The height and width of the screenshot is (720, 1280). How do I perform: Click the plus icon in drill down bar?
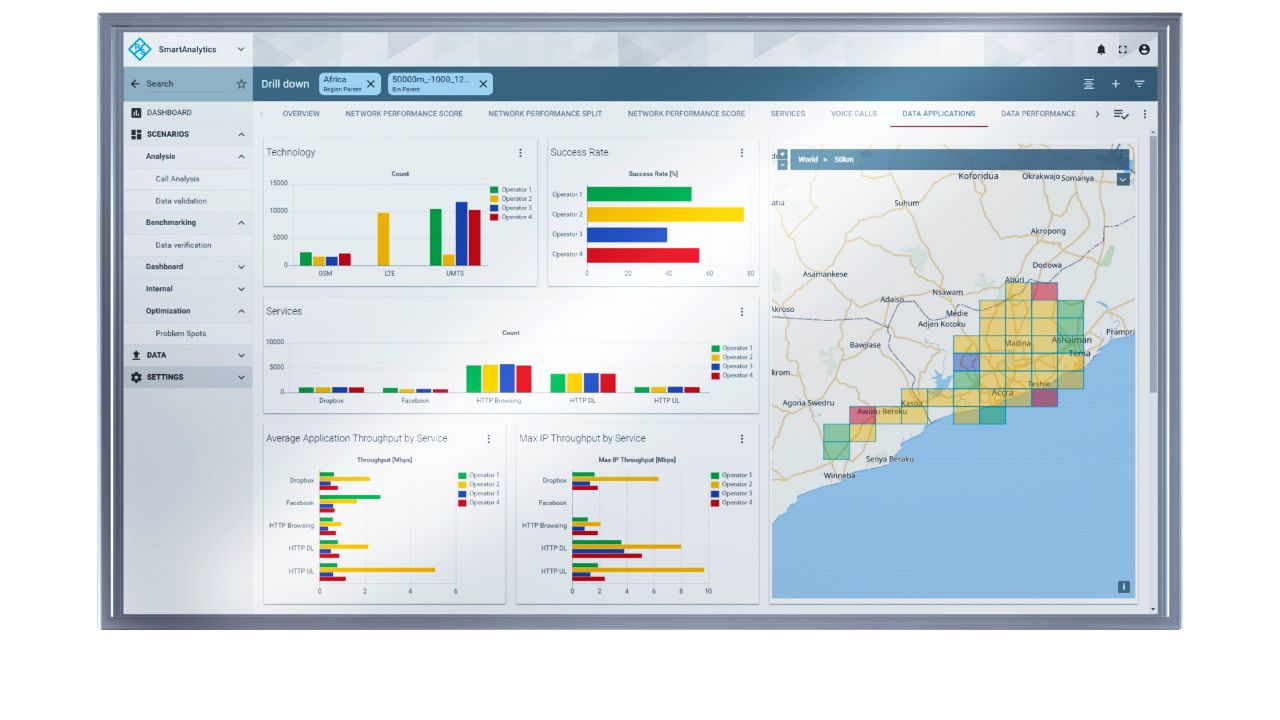pyautogui.click(x=1116, y=84)
